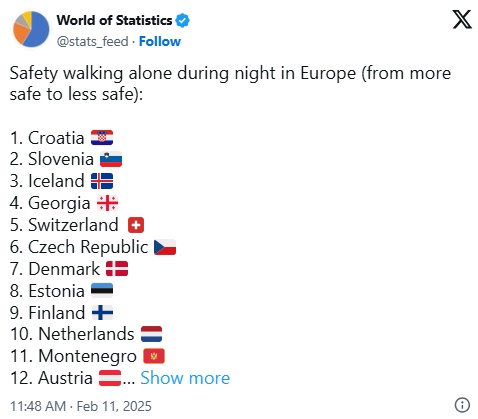Click the Finland flag emoji
Screen dimensions: 478x419
102,313
